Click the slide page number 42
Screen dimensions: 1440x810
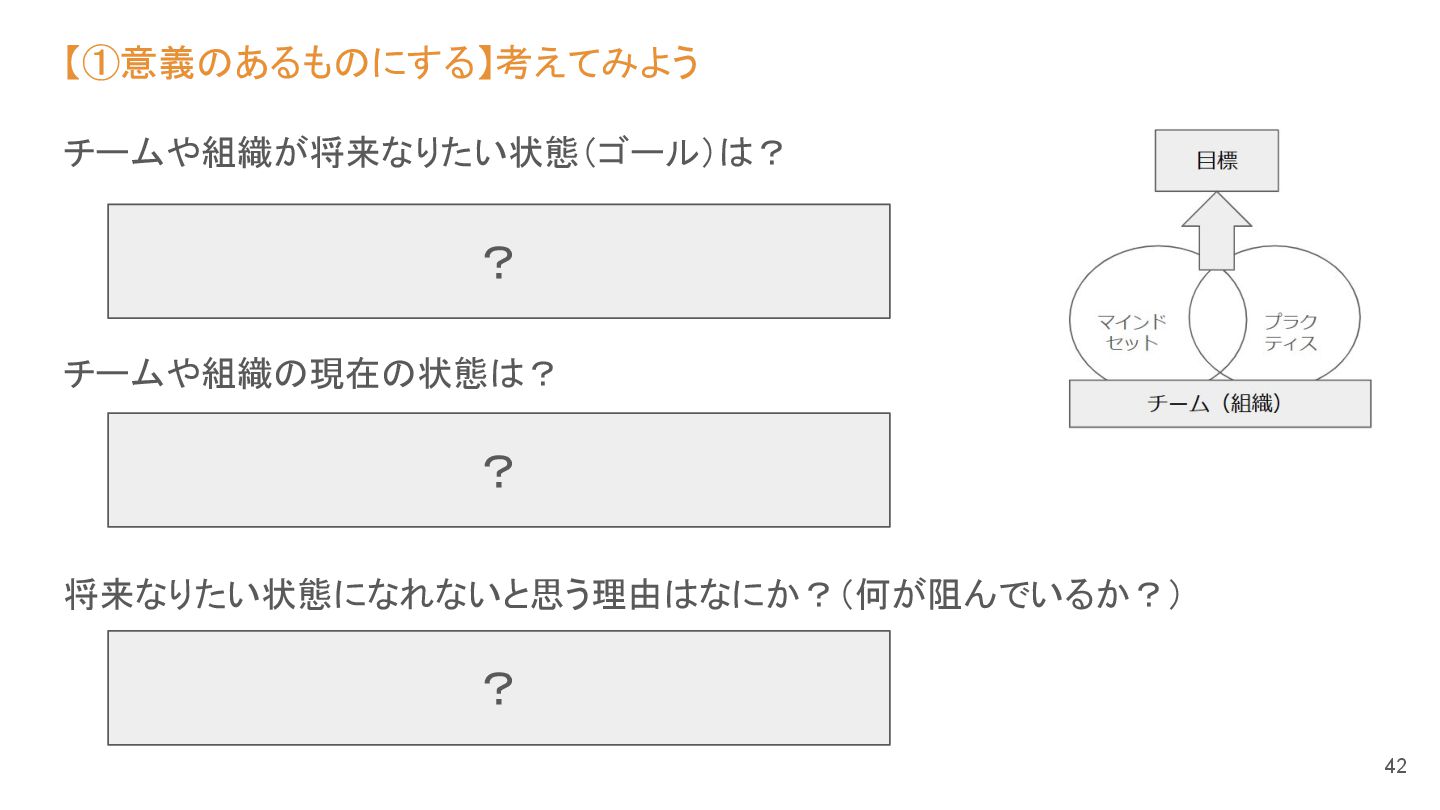click(1395, 767)
